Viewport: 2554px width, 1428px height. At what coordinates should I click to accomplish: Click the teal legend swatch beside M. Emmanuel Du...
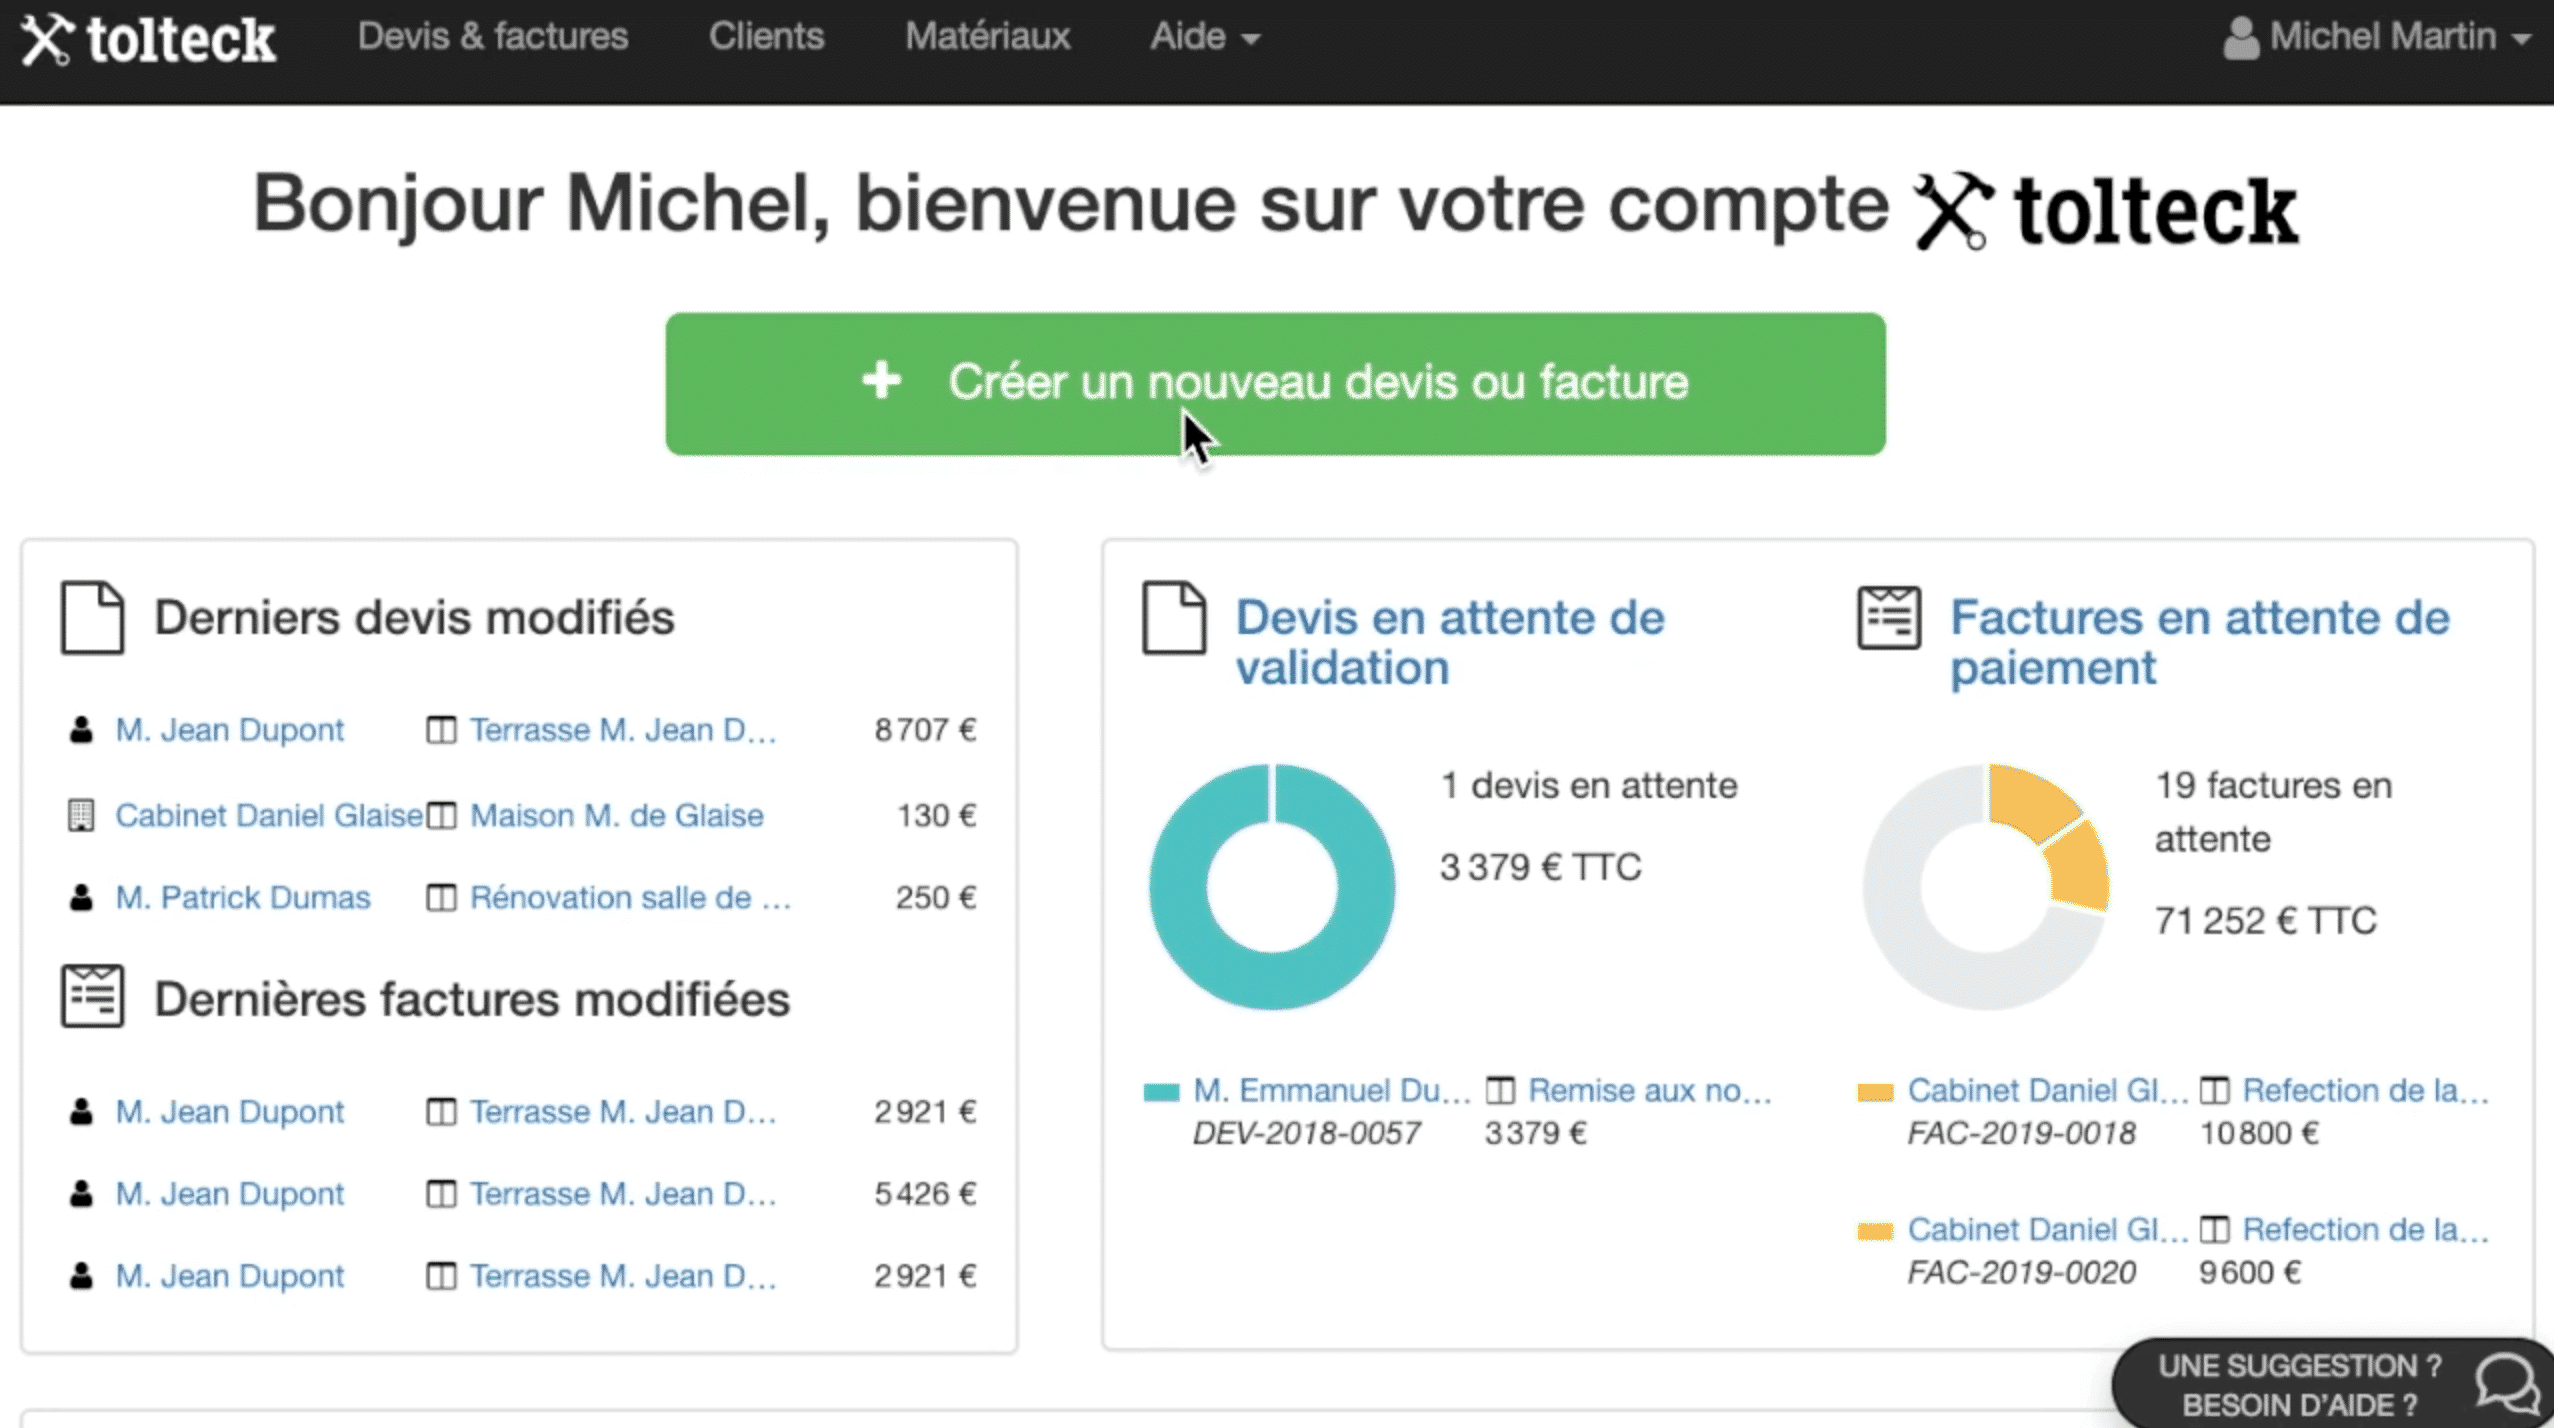point(1161,1092)
